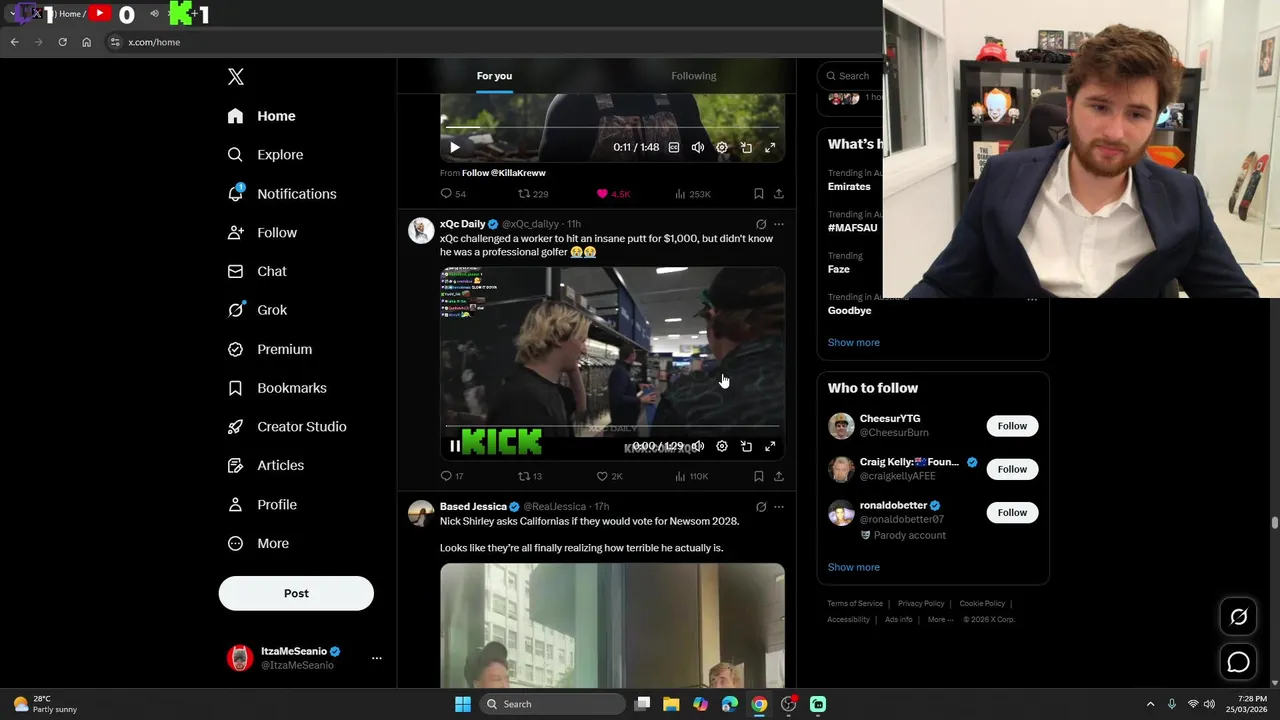Bookmark the KillaKreww video post

pyautogui.click(x=759, y=194)
